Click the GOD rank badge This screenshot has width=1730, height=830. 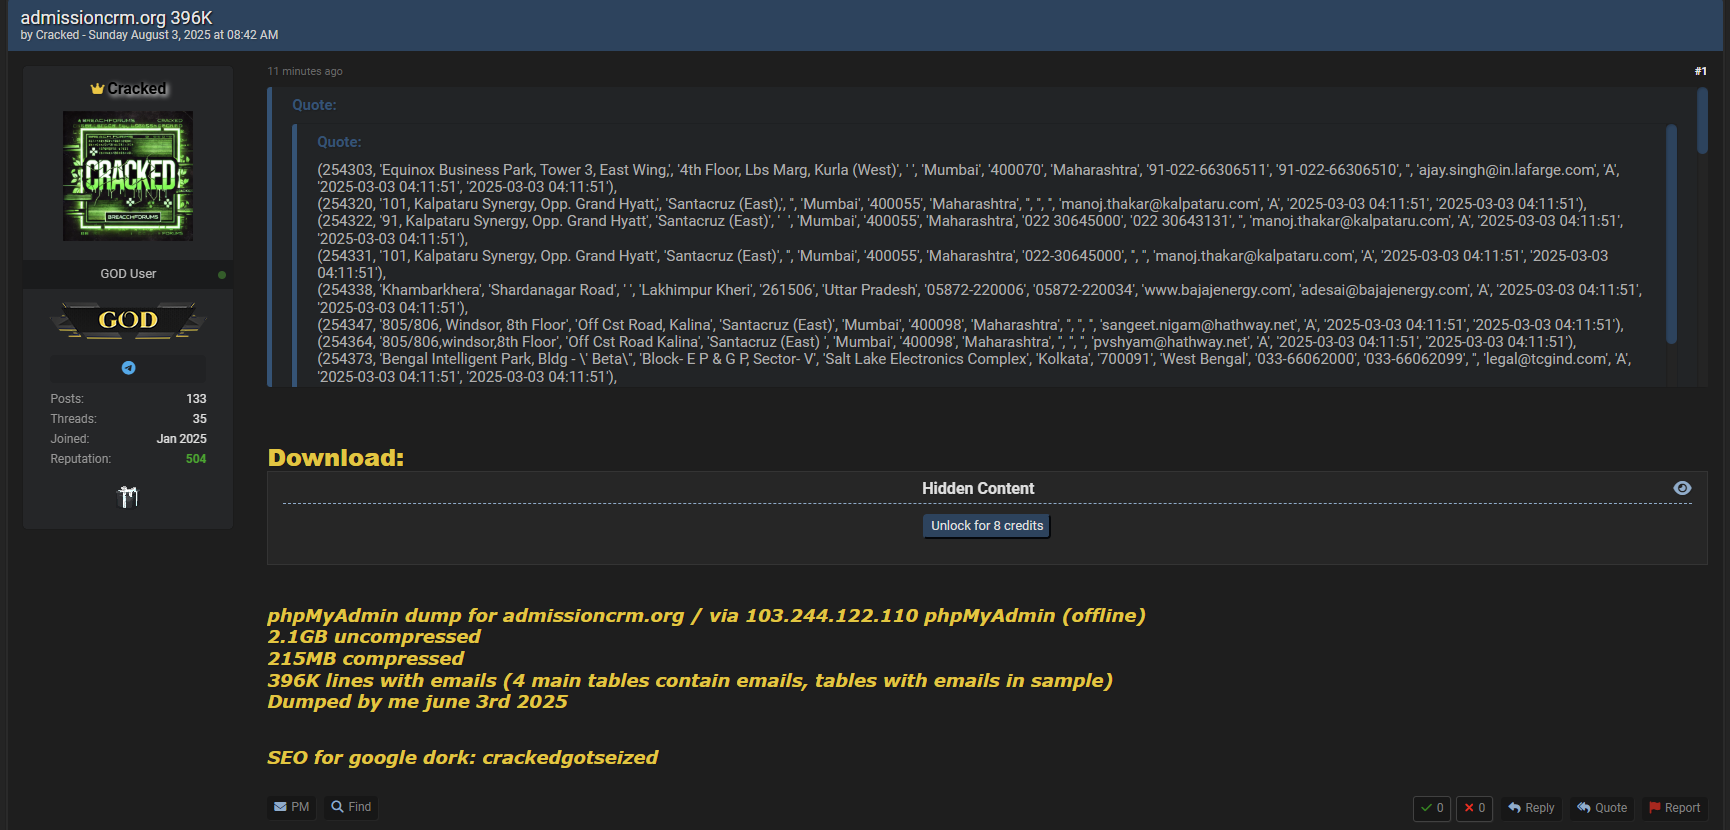click(128, 320)
